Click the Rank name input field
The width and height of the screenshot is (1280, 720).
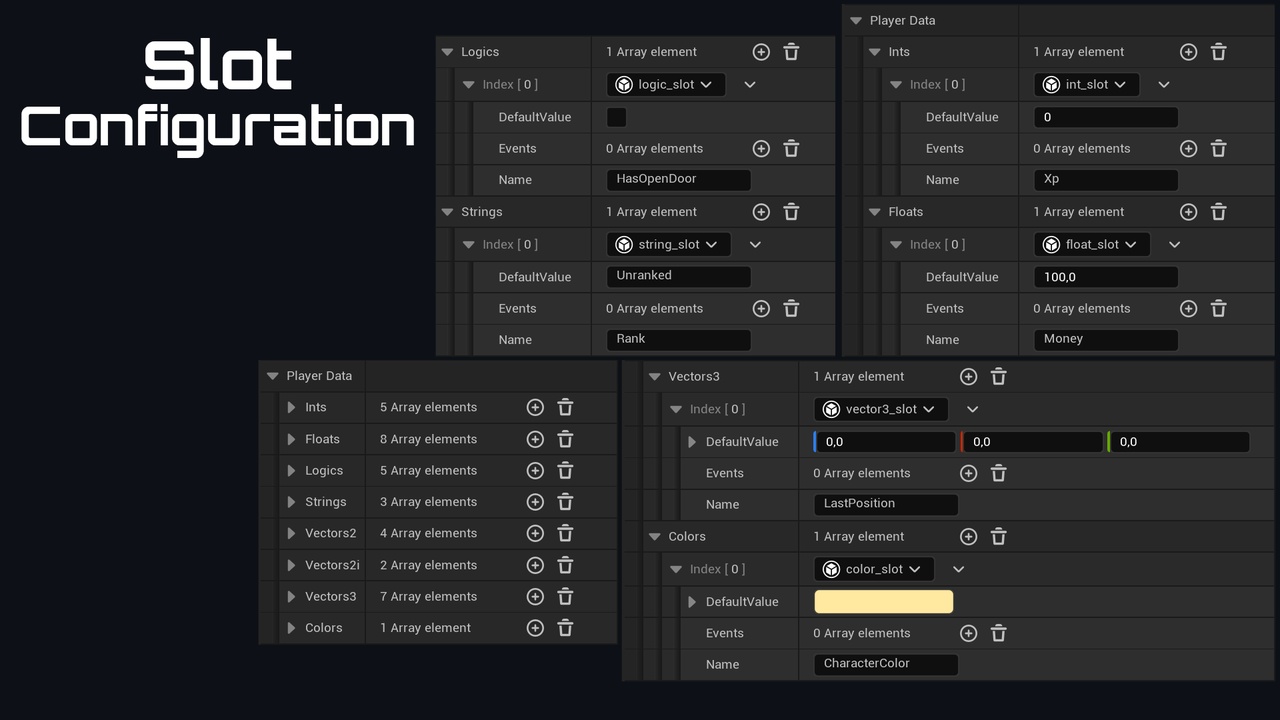(x=678, y=339)
